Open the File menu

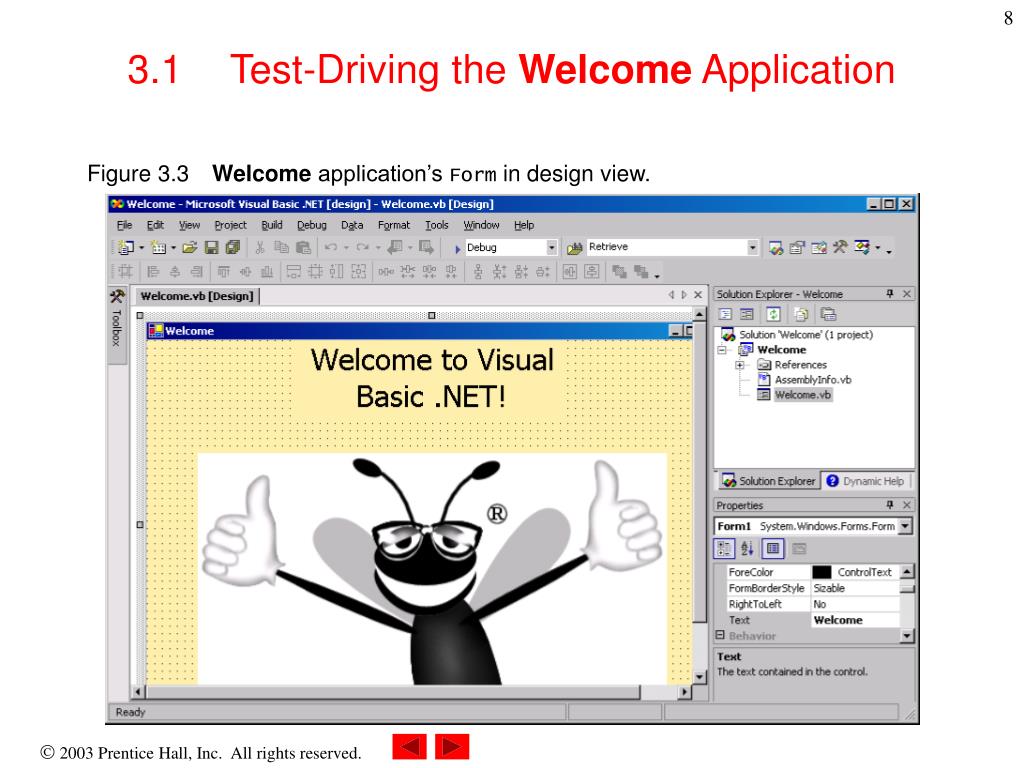pyautogui.click(x=124, y=225)
